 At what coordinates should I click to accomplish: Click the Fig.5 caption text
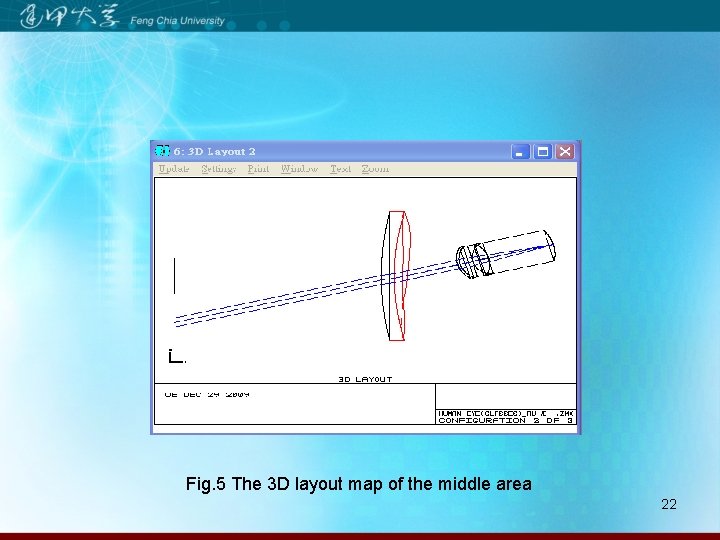pyautogui.click(x=359, y=484)
